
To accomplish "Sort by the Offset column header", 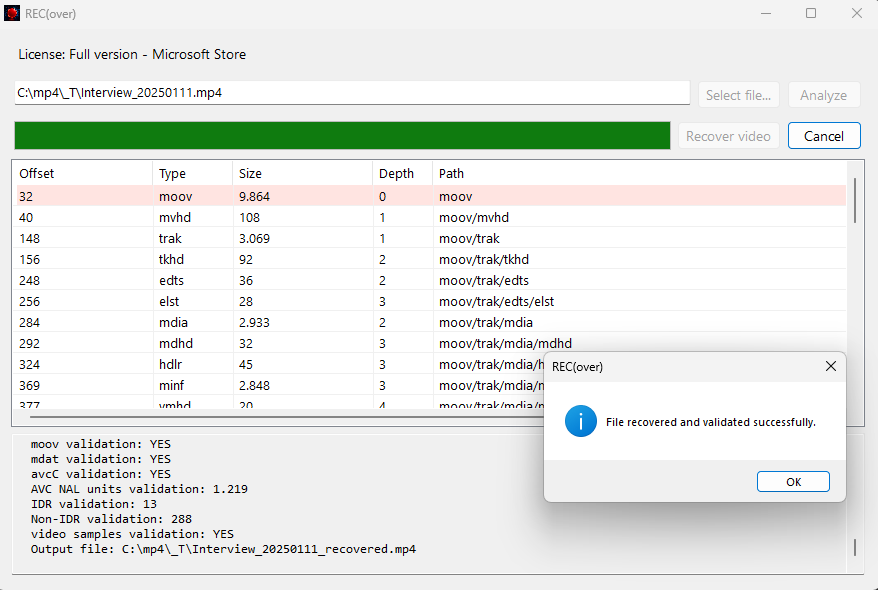I will tap(83, 174).
